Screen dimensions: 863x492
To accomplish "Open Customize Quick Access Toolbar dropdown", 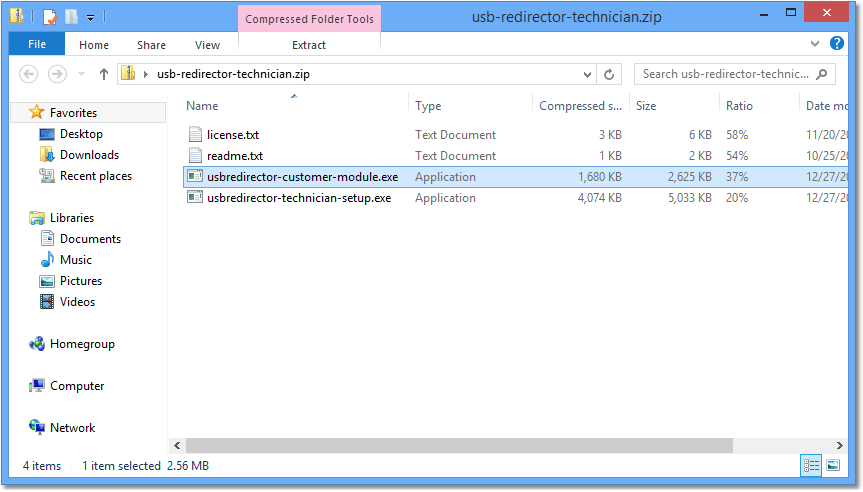I will (x=90, y=18).
